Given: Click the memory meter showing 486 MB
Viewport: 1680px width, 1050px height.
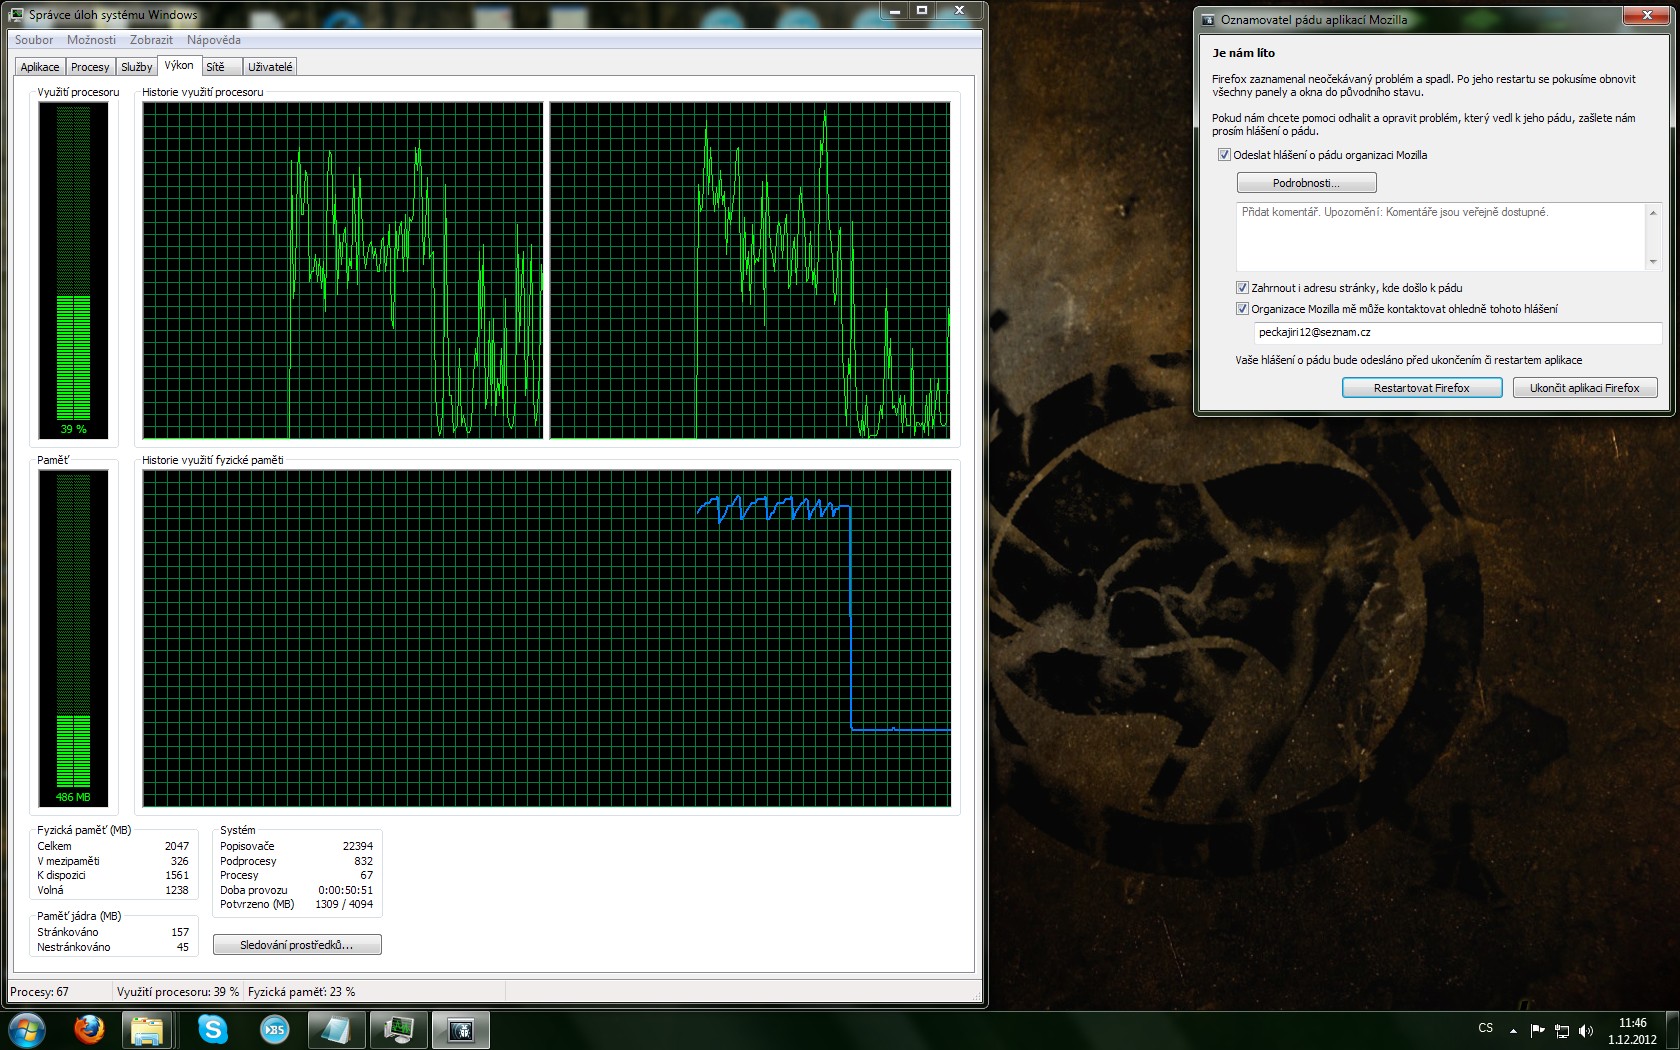Looking at the screenshot, I should (x=74, y=638).
